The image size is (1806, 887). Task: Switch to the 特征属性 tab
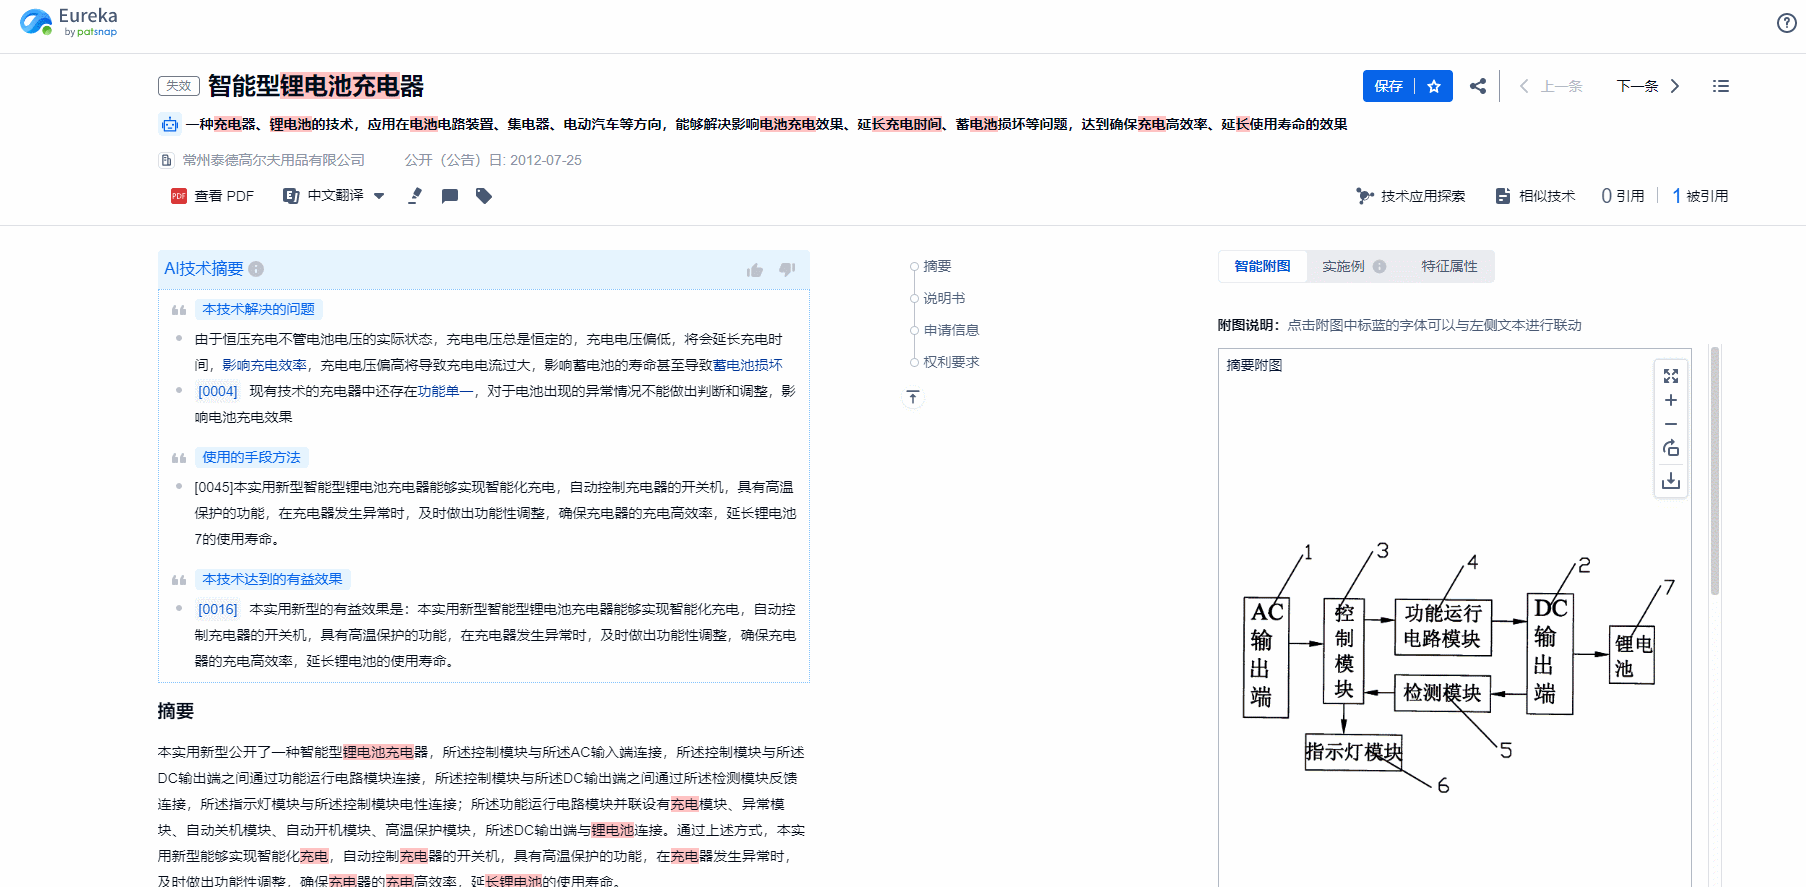pyautogui.click(x=1449, y=266)
